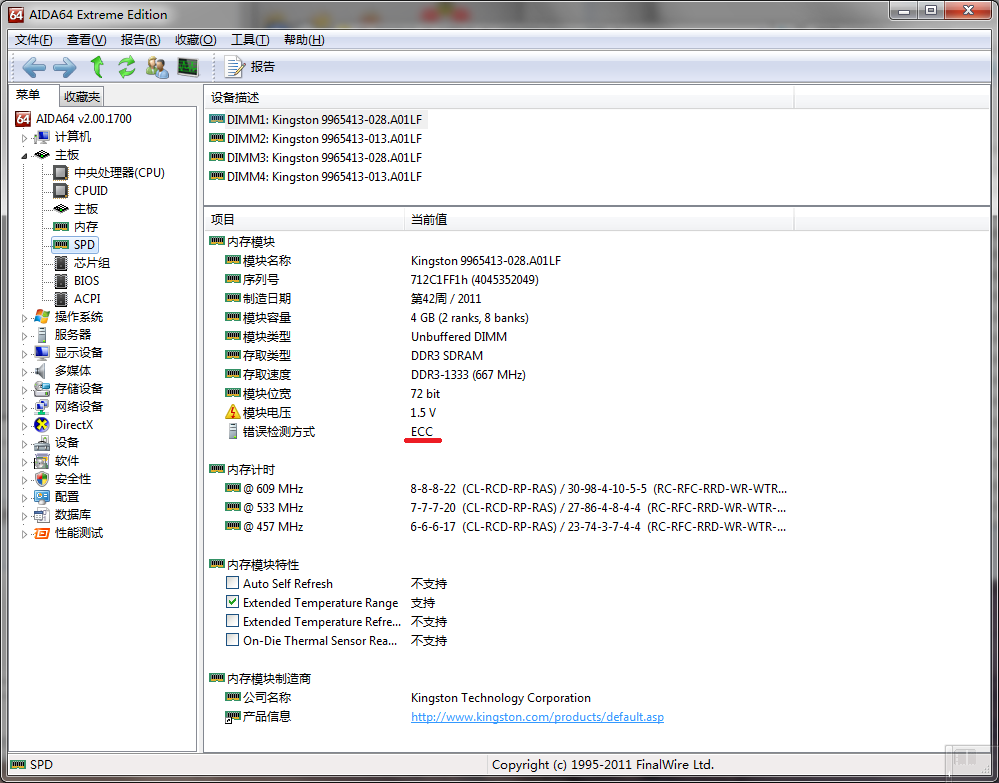This screenshot has height=783, width=999.
Task: Open the 收藏(O) menu
Action: point(196,40)
